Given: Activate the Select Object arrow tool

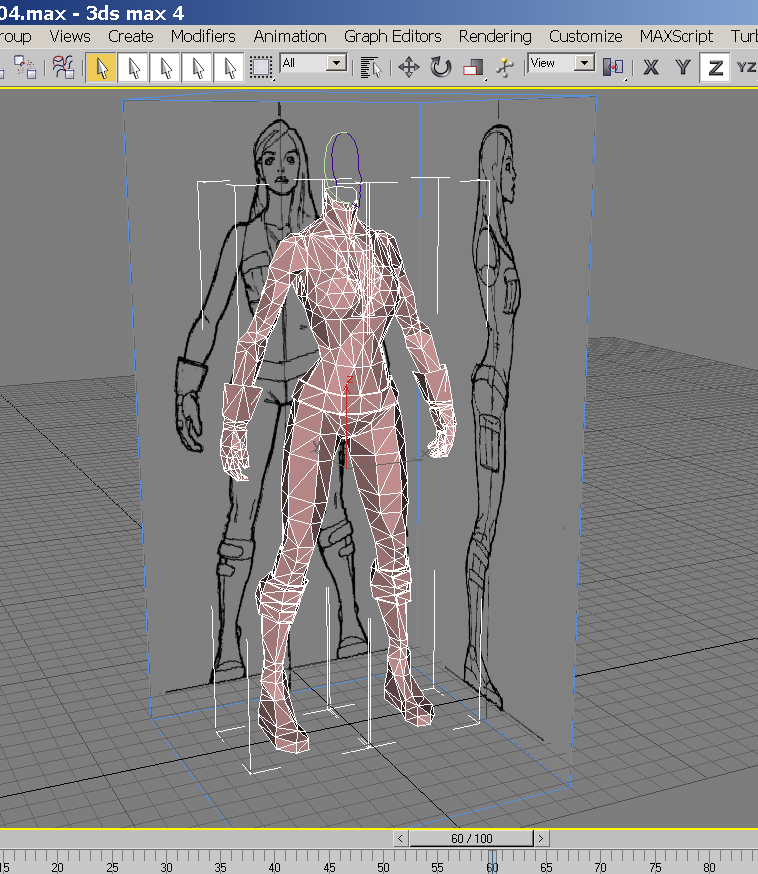Looking at the screenshot, I should tap(101, 67).
